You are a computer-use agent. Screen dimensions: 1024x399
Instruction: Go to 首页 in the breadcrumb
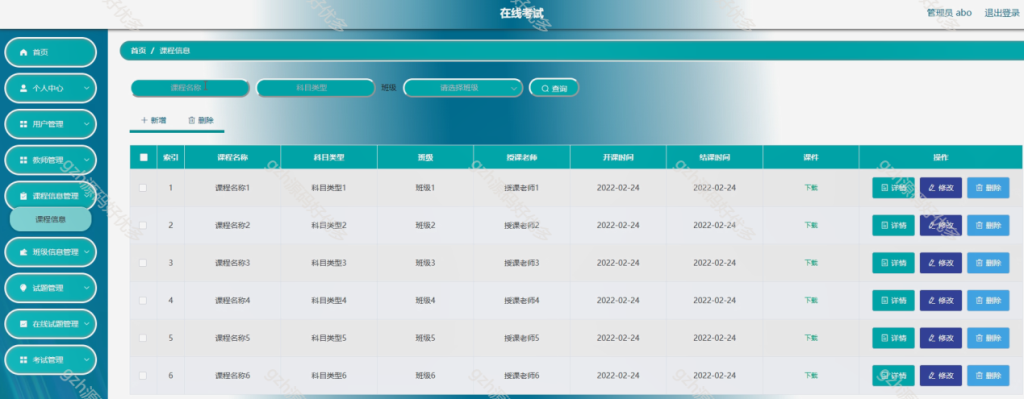138,51
